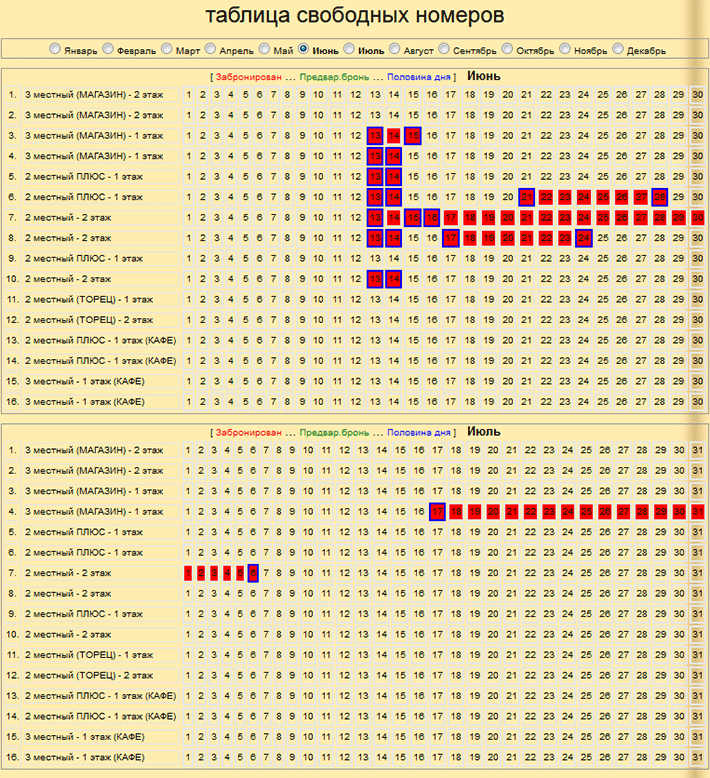Click booked day 1 in July row 7
Viewport: 710px width, 778px height.
click(188, 573)
